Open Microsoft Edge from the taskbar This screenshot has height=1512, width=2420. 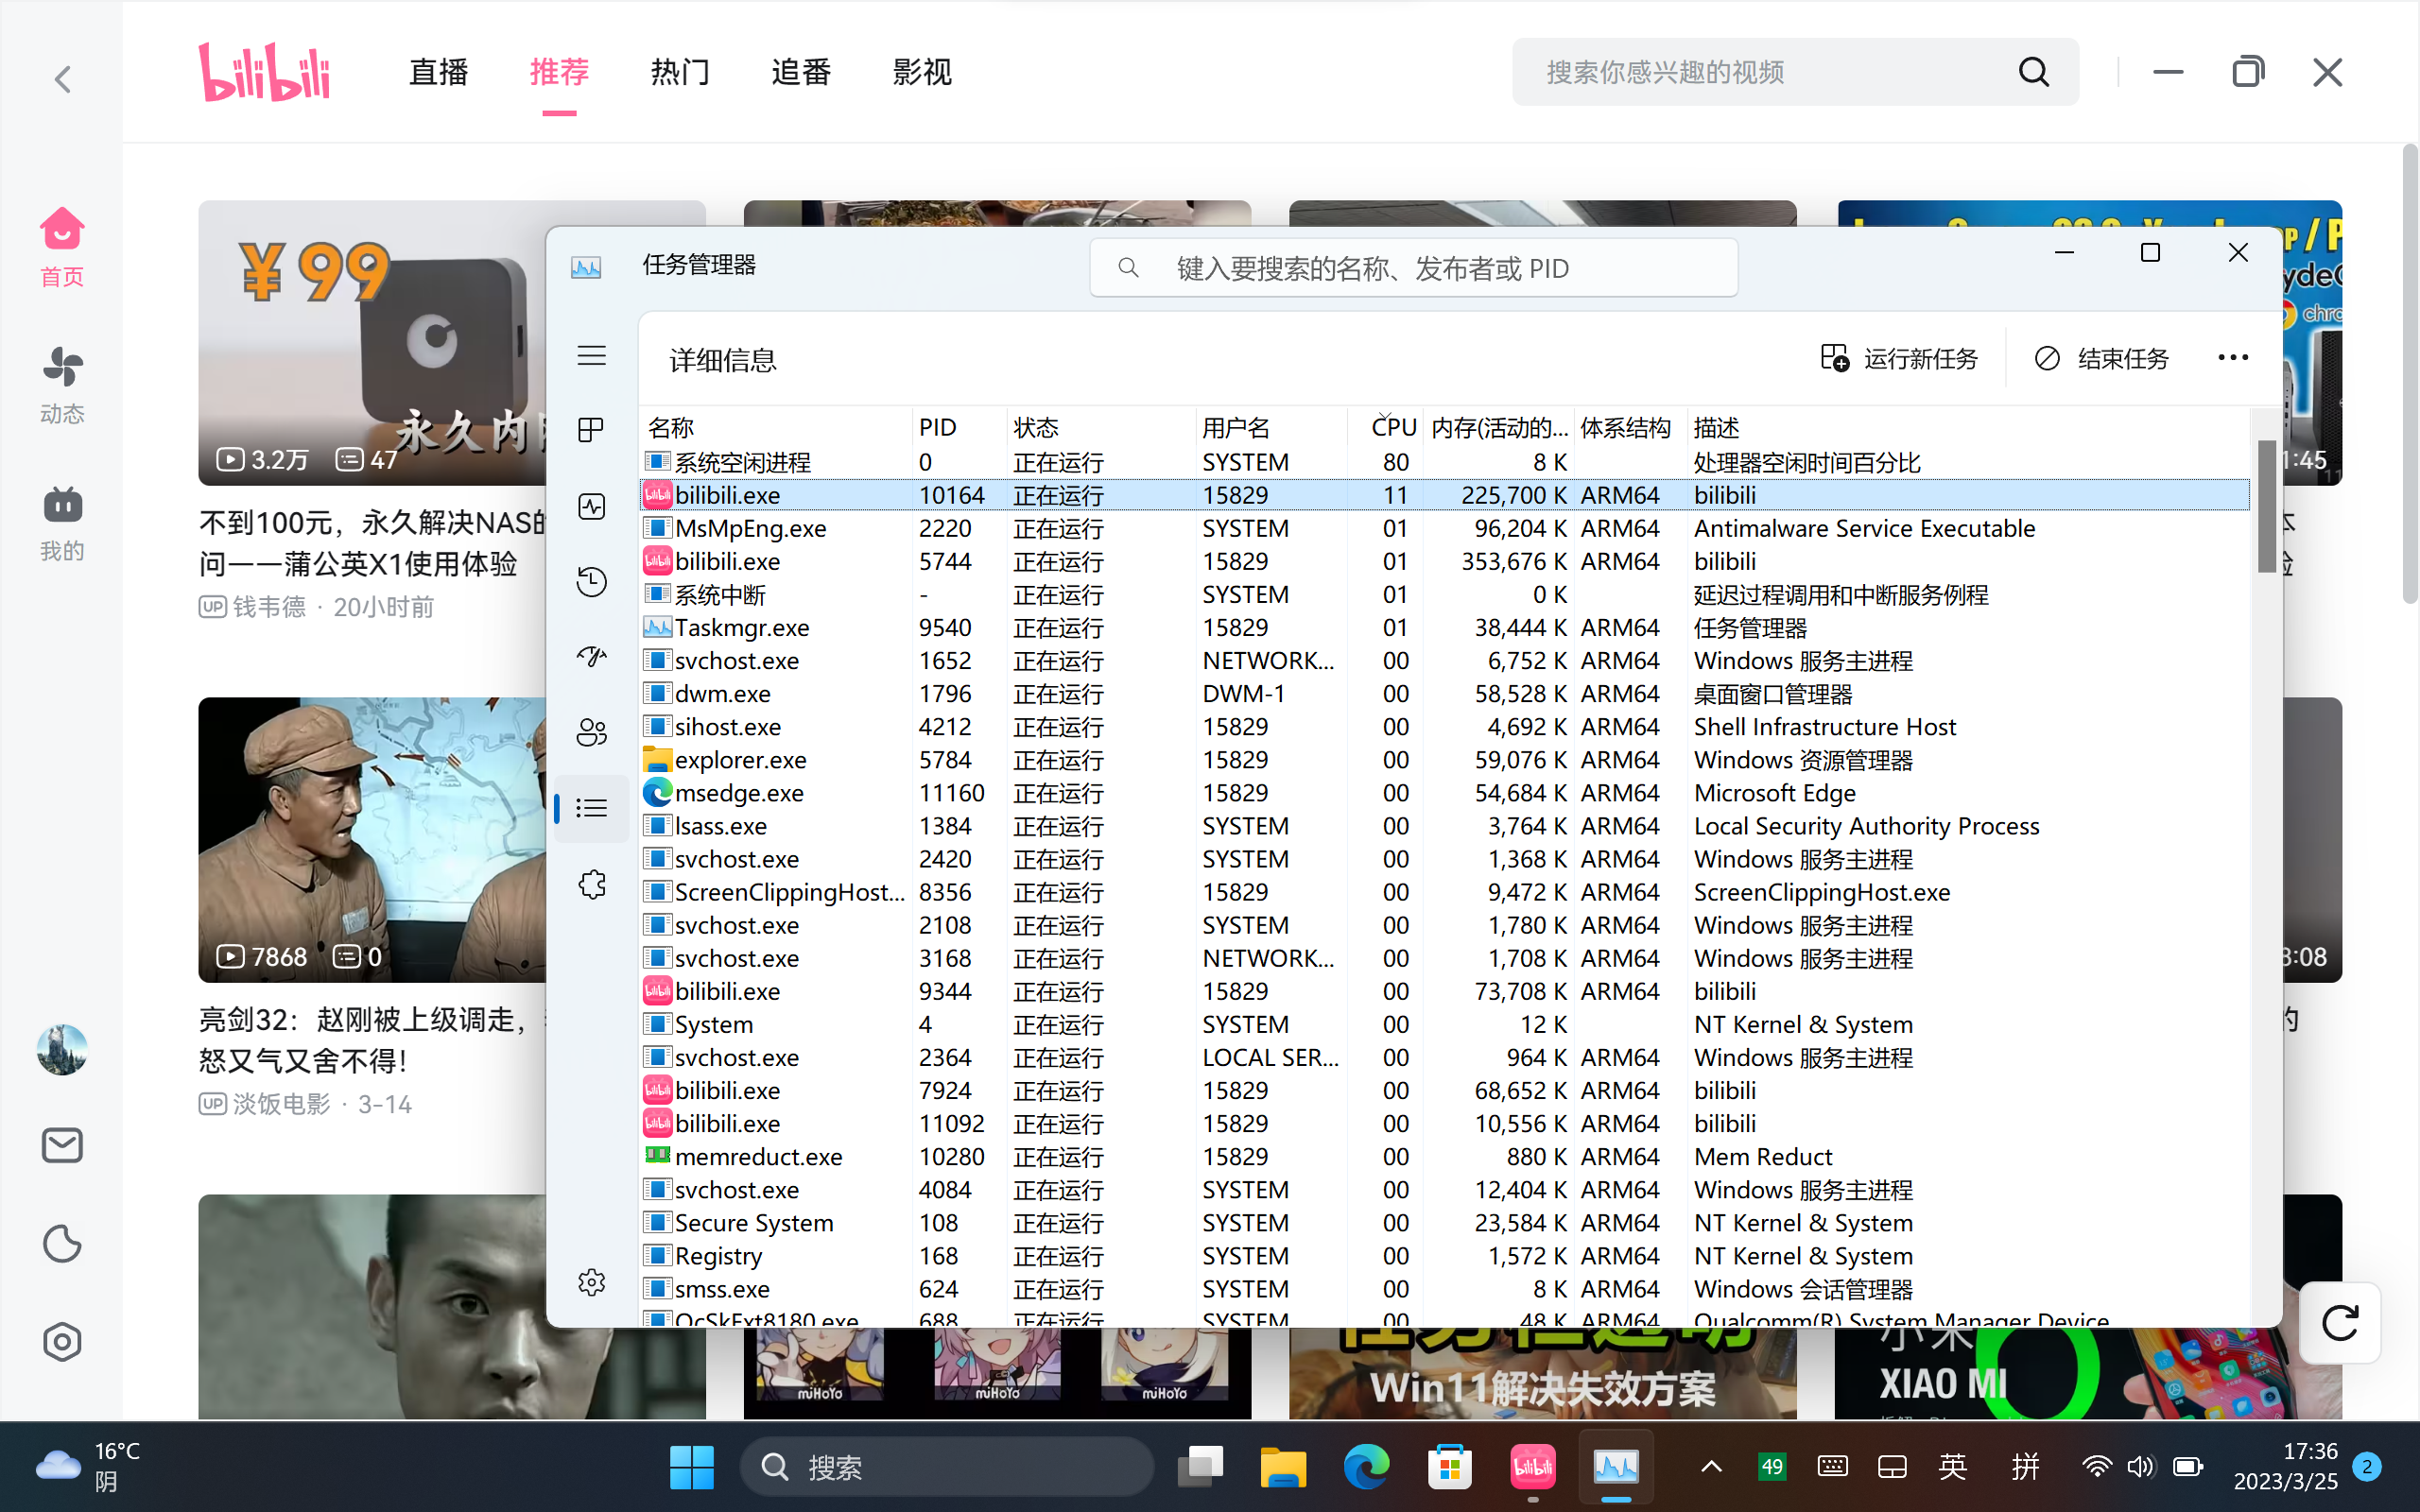point(1366,1467)
